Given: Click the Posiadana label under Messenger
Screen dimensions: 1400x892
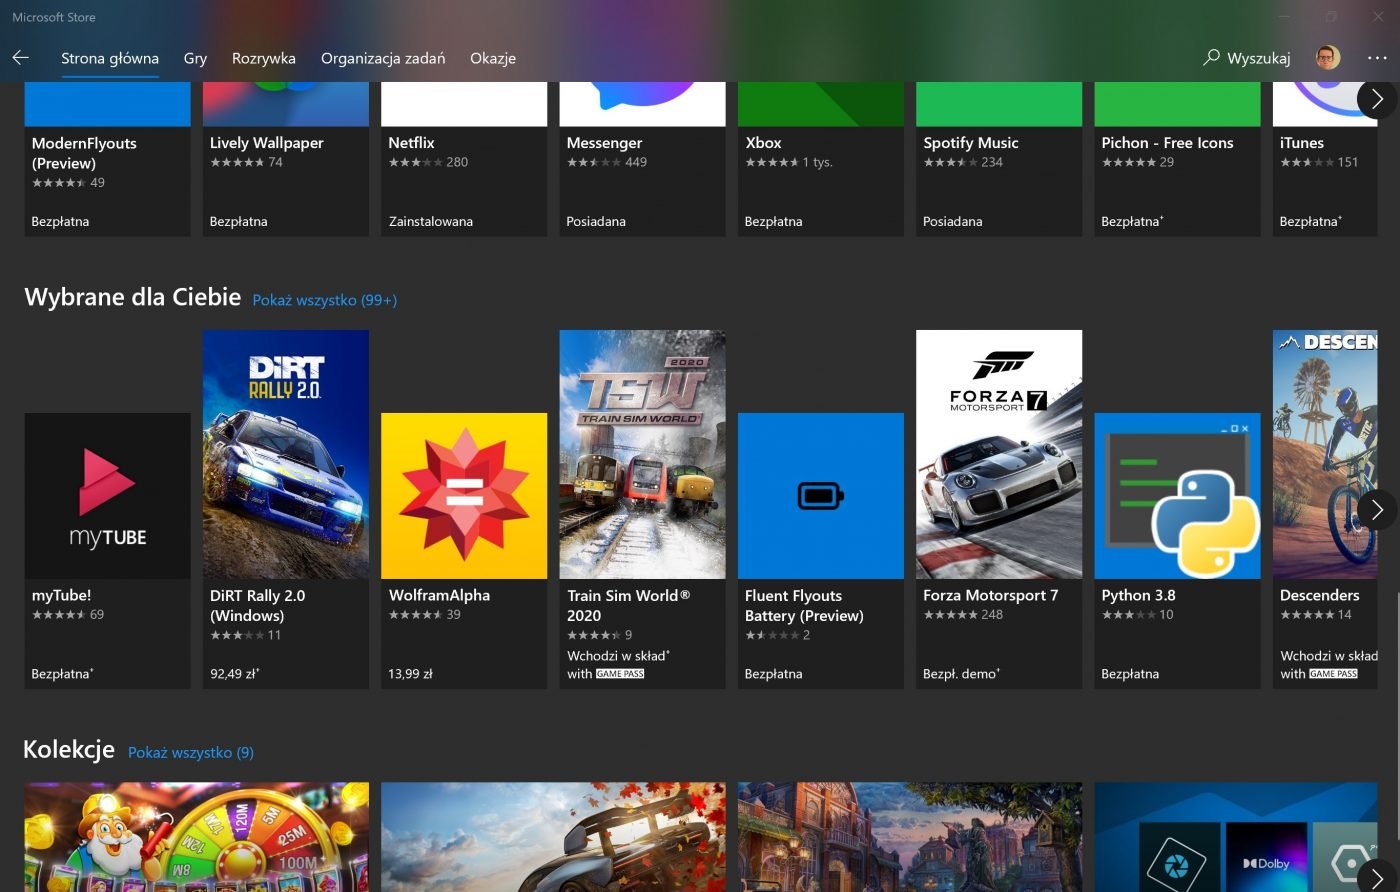Looking at the screenshot, I should coord(596,222).
